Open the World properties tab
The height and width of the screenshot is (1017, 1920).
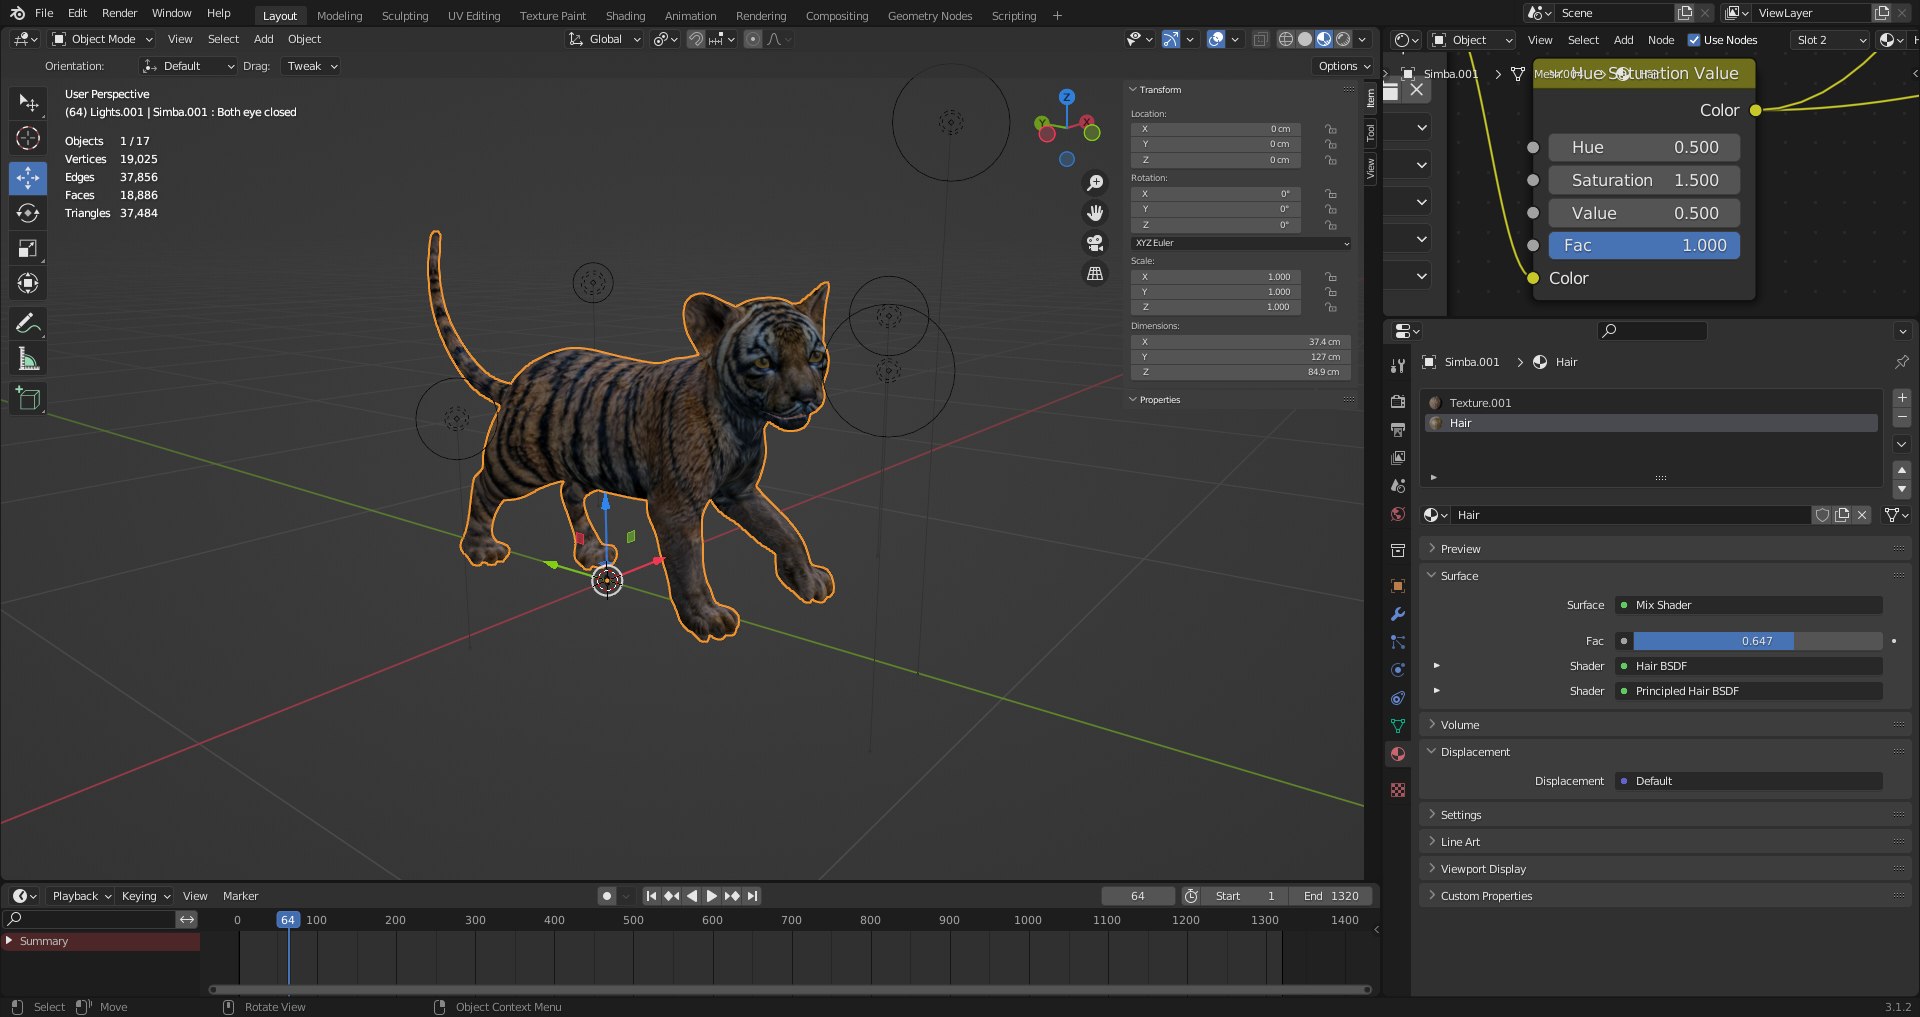[x=1398, y=514]
